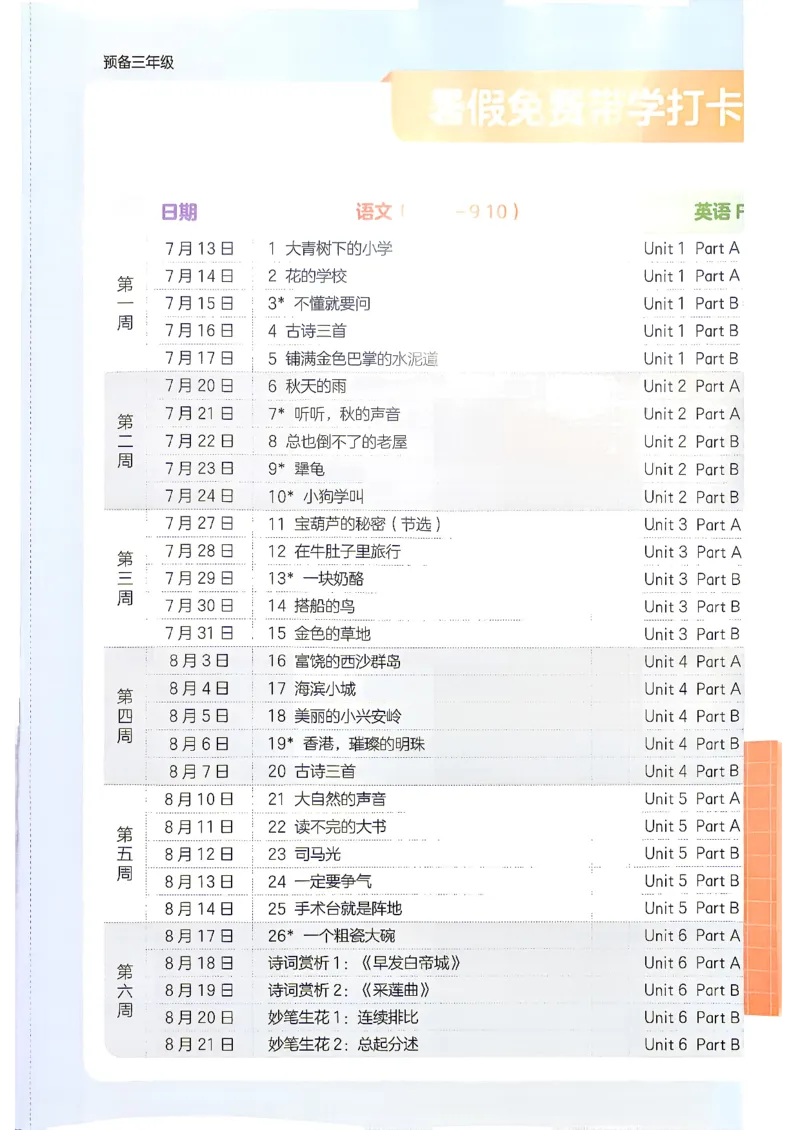The image size is (800, 1130).
Task: Select the date "7月23日"
Action: [x=200, y=468]
